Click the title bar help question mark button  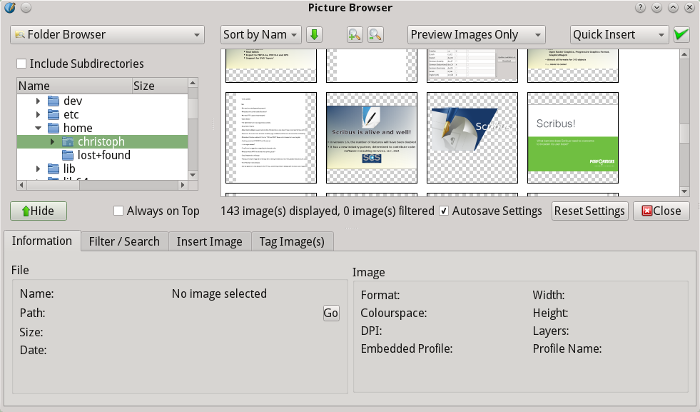click(640, 8)
